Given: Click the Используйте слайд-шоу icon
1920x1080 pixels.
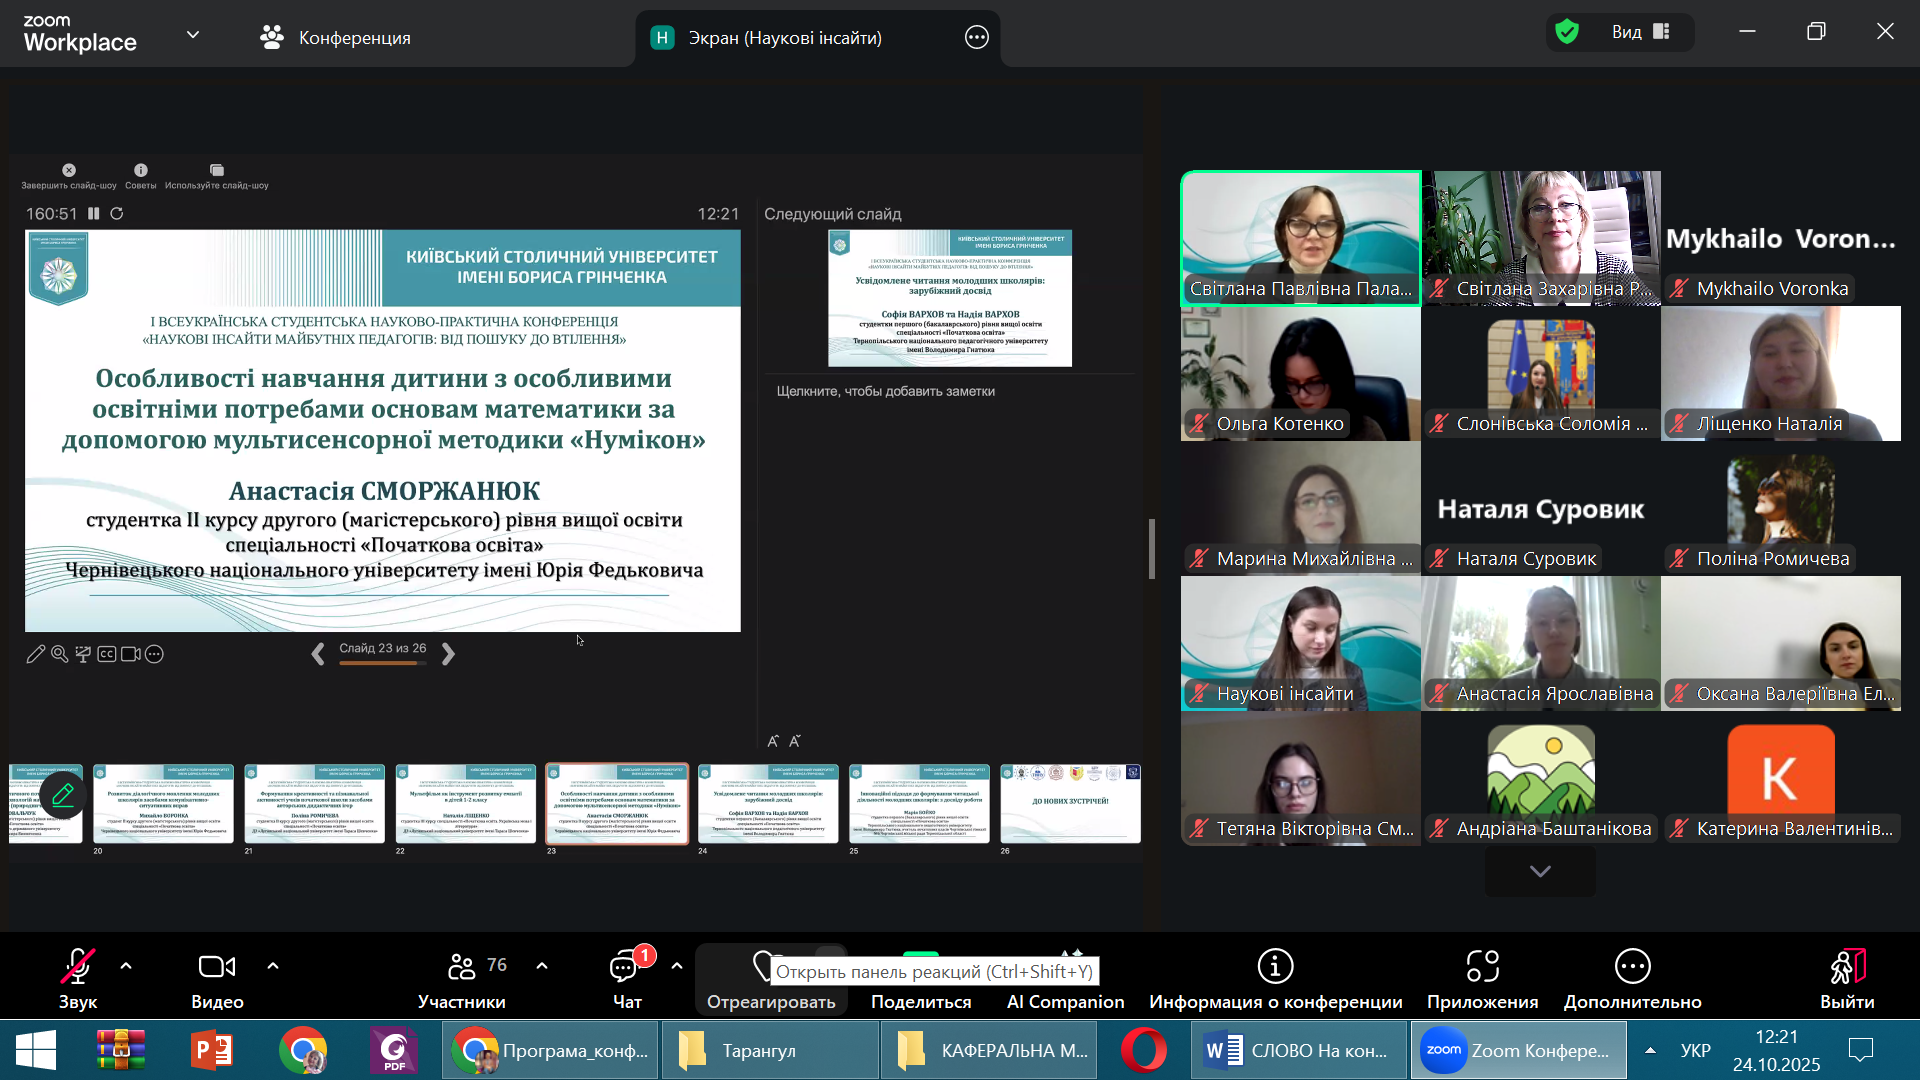Looking at the screenshot, I should (x=217, y=171).
